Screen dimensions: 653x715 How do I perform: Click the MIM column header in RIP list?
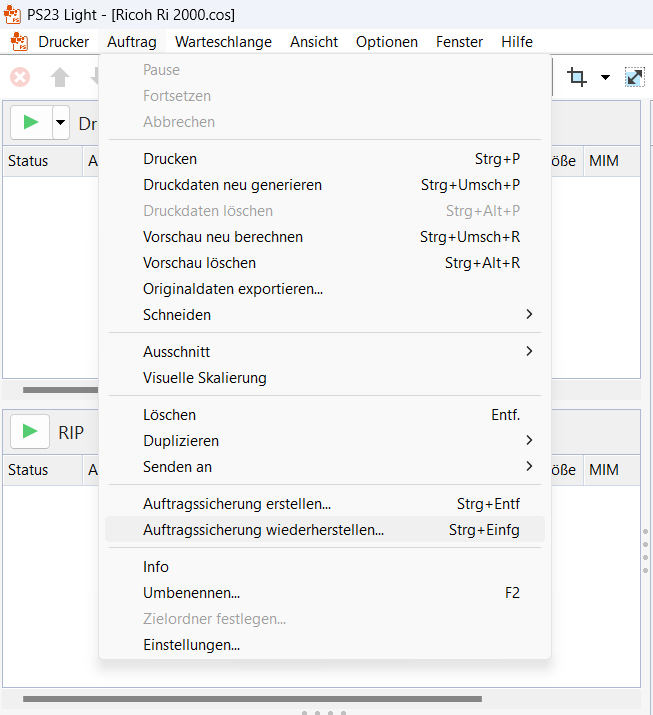tap(604, 470)
